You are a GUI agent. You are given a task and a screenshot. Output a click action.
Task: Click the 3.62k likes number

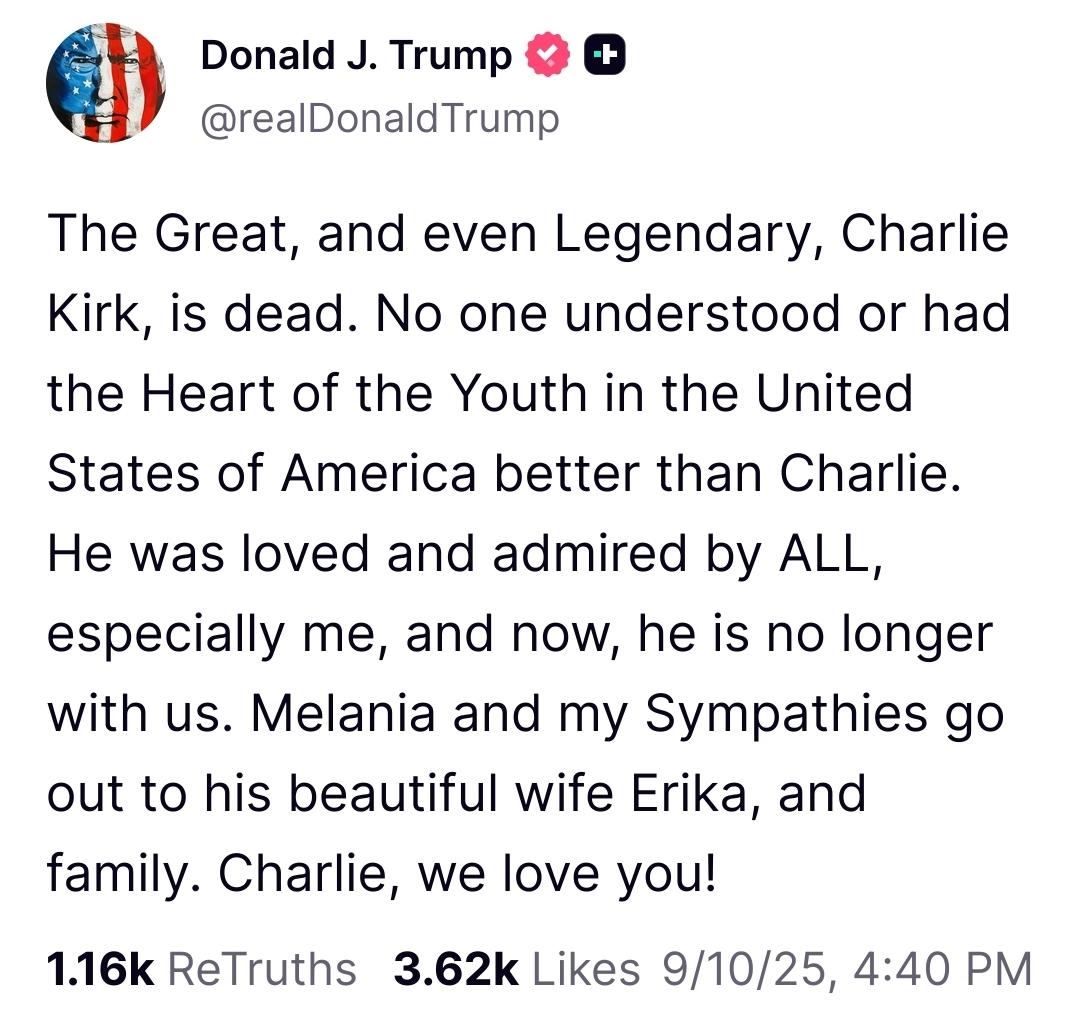pyautogui.click(x=457, y=968)
